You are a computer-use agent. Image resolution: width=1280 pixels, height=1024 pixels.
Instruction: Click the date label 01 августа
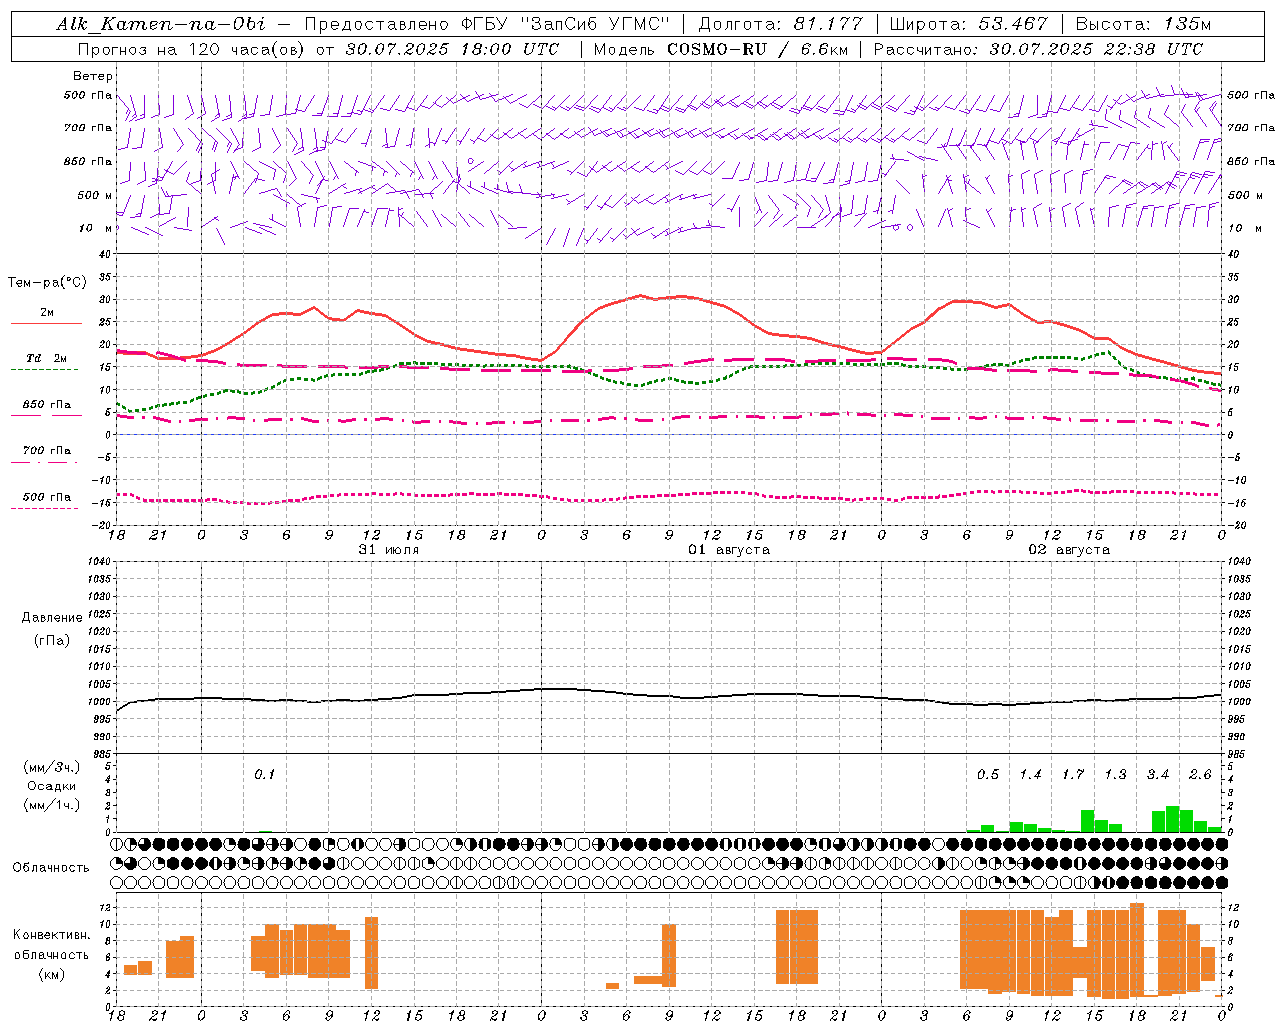[x=729, y=549]
